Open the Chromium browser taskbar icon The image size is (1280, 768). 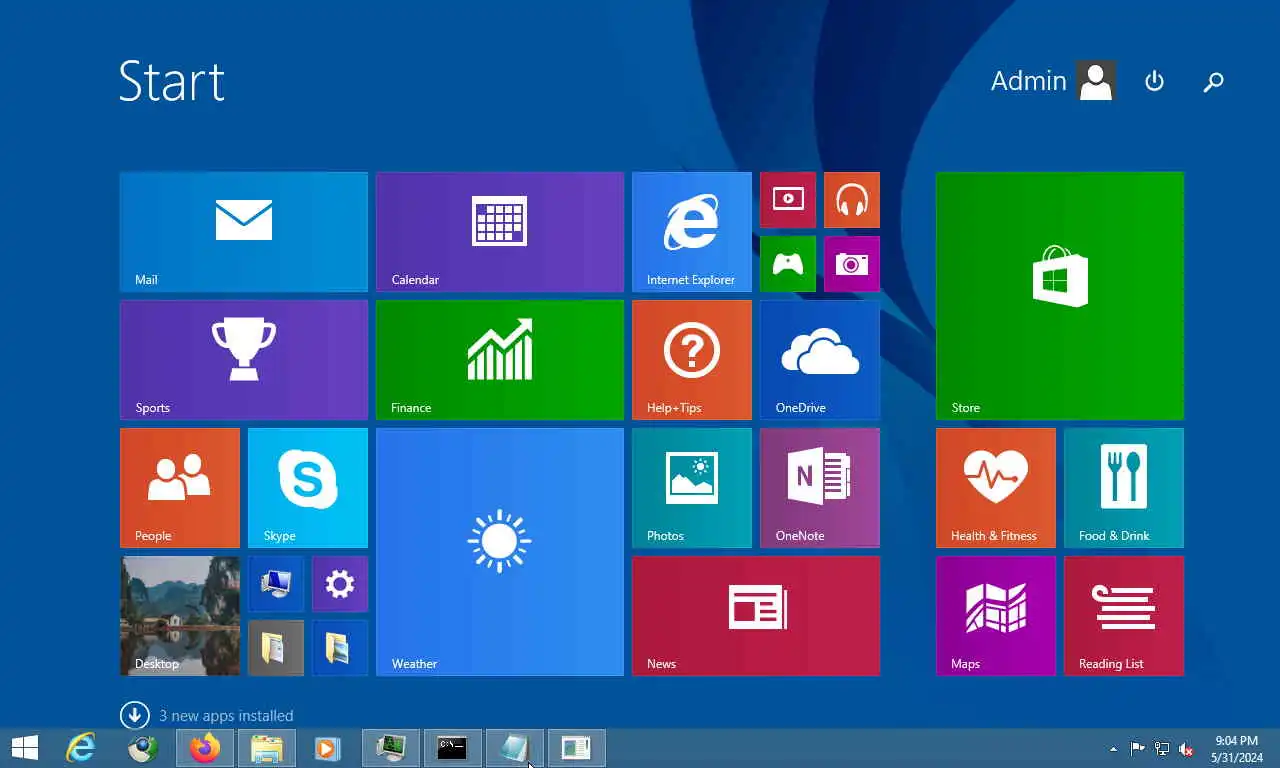(143, 748)
